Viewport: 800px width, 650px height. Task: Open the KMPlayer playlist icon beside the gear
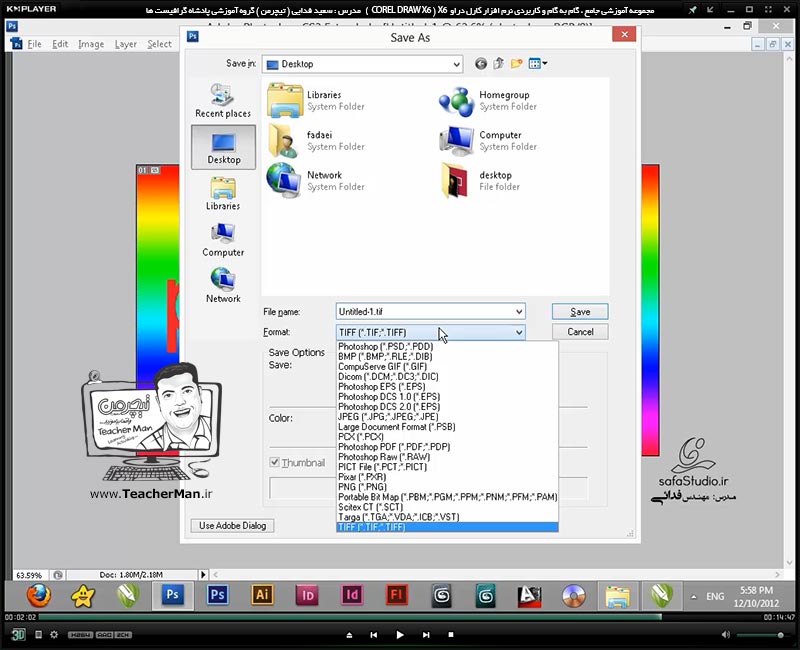(38, 635)
